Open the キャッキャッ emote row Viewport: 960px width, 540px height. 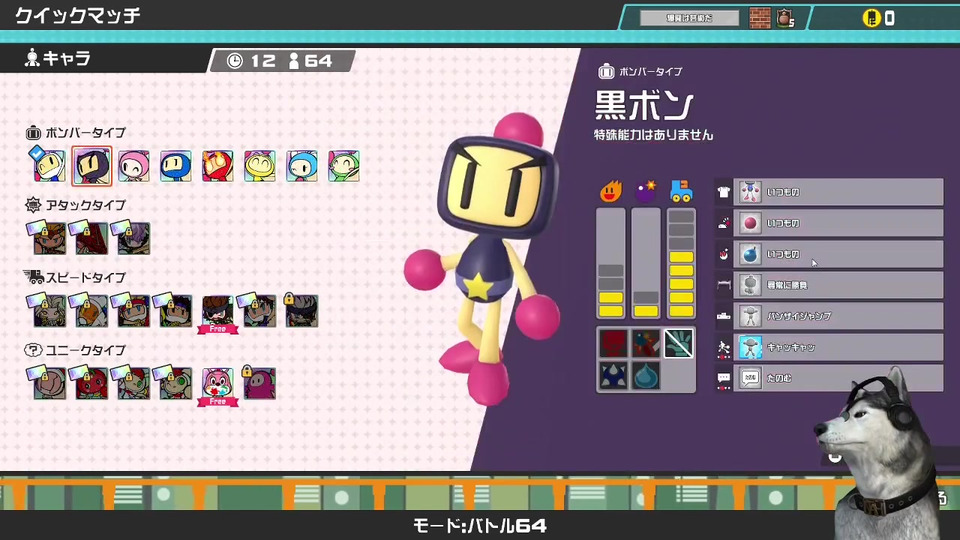pyautogui.click(x=838, y=347)
